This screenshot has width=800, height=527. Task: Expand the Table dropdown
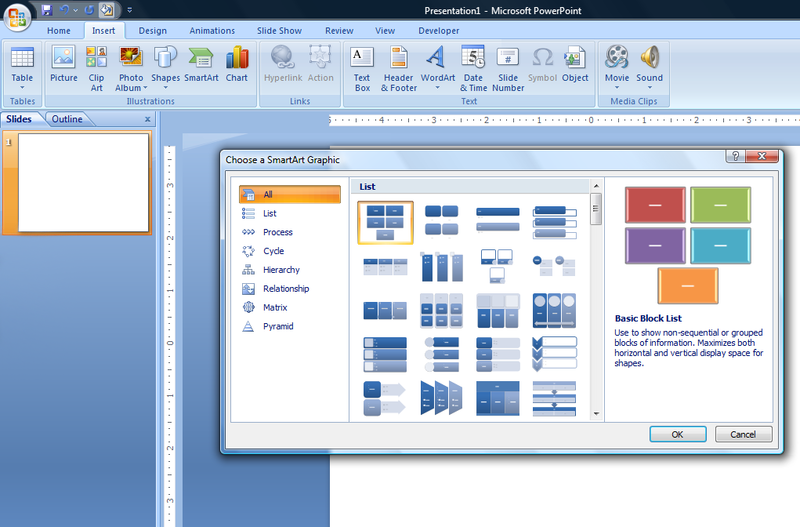click(22, 87)
